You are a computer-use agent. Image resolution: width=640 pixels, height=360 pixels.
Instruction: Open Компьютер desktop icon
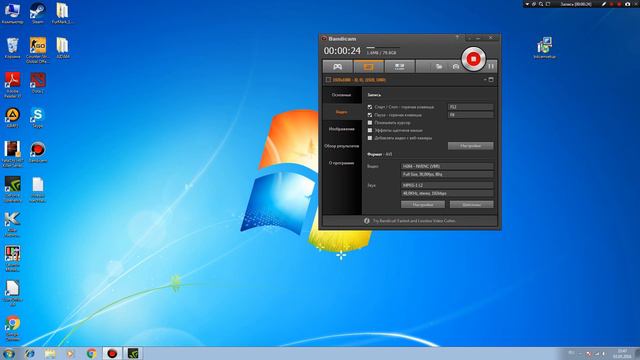(x=12, y=13)
